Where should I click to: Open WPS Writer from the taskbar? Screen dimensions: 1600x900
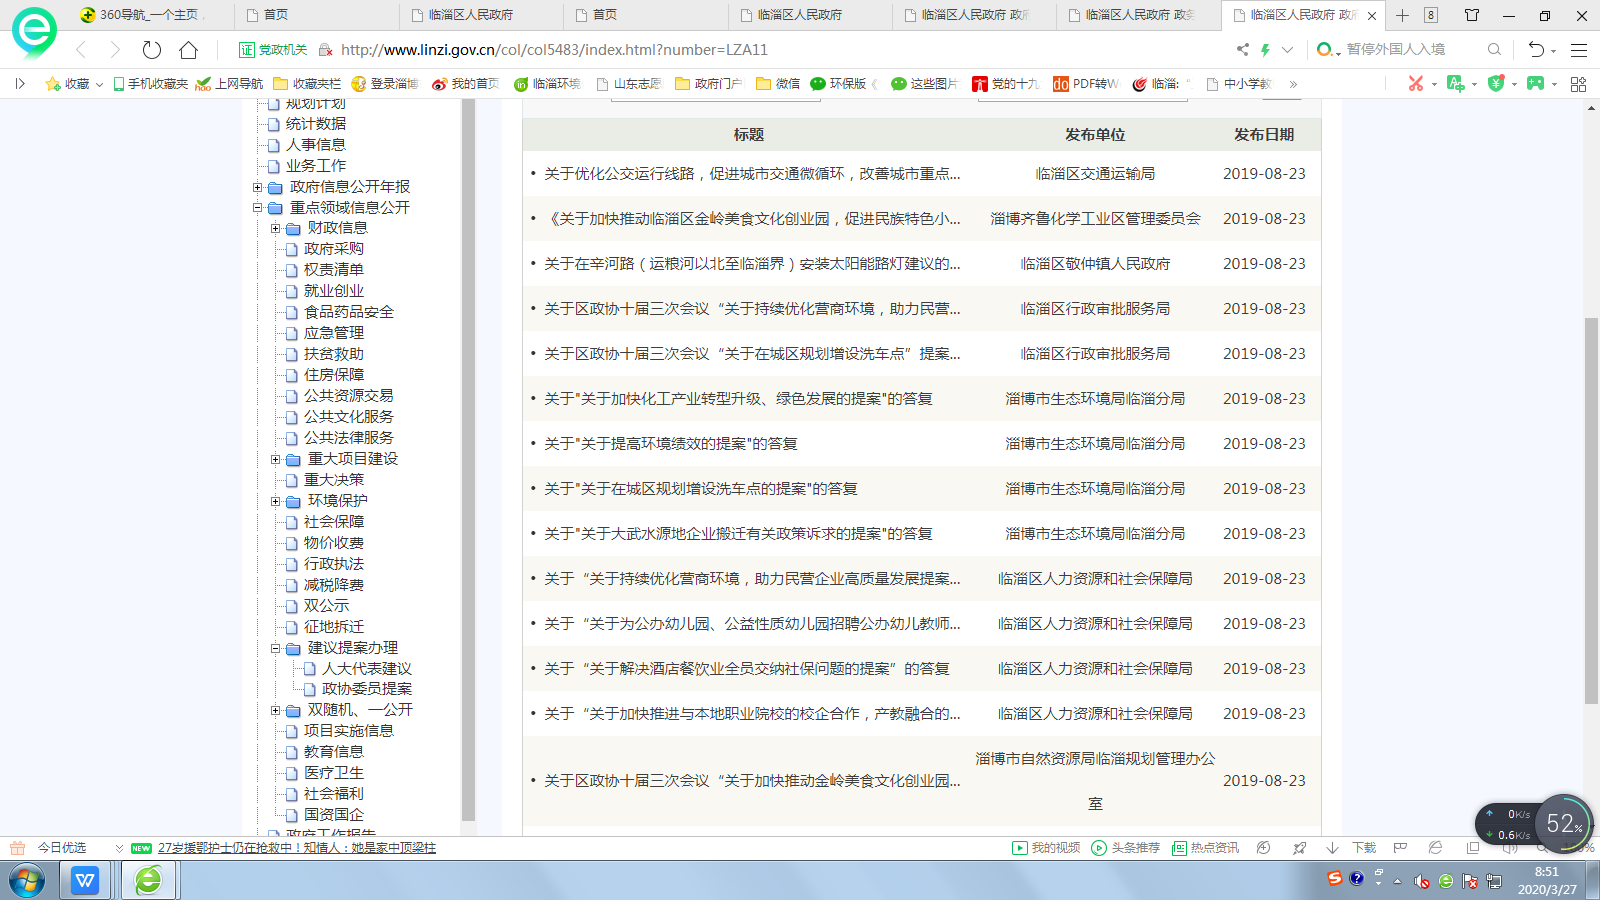[x=85, y=881]
